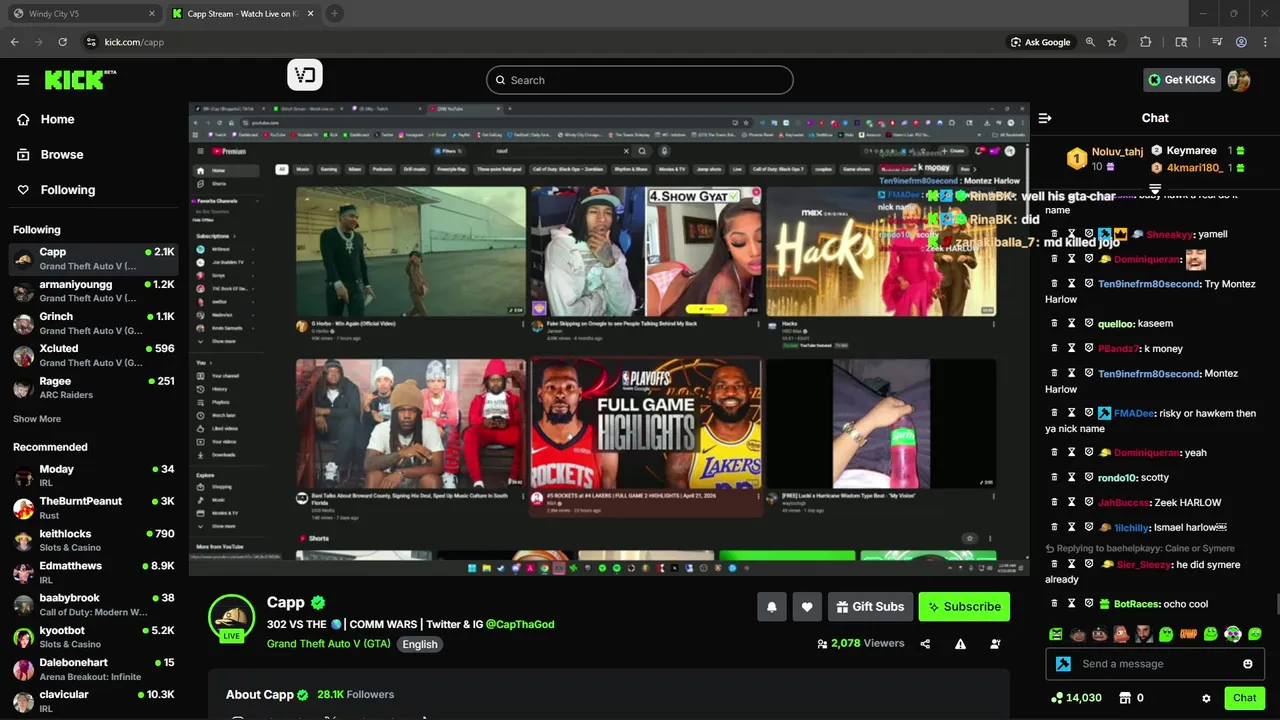Click the heart follow icon for Capp
Image resolution: width=1280 pixels, height=720 pixels.
tap(807, 606)
